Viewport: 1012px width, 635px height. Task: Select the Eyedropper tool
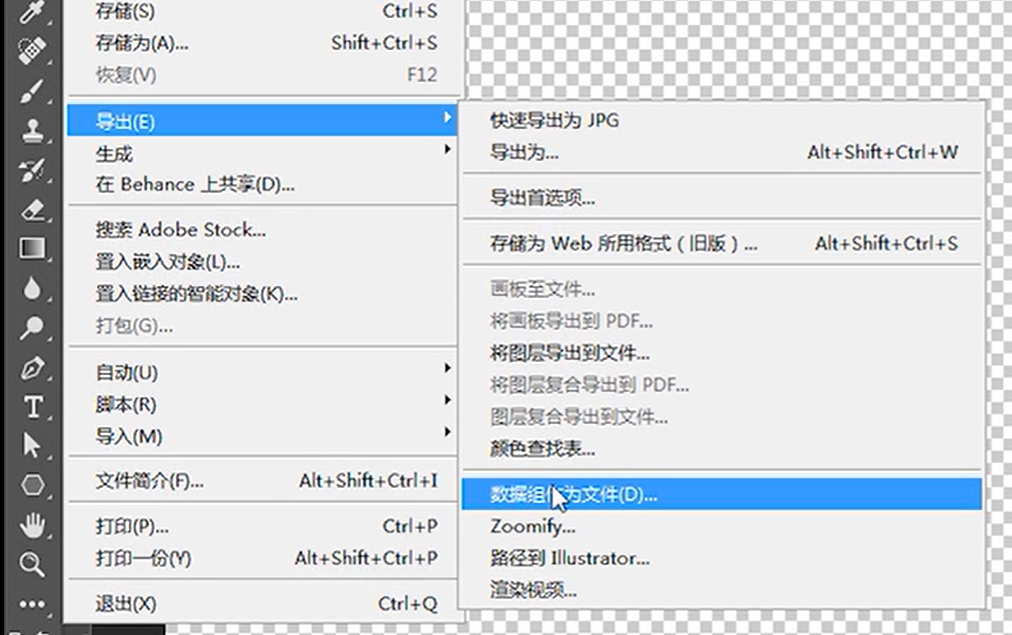(31, 11)
